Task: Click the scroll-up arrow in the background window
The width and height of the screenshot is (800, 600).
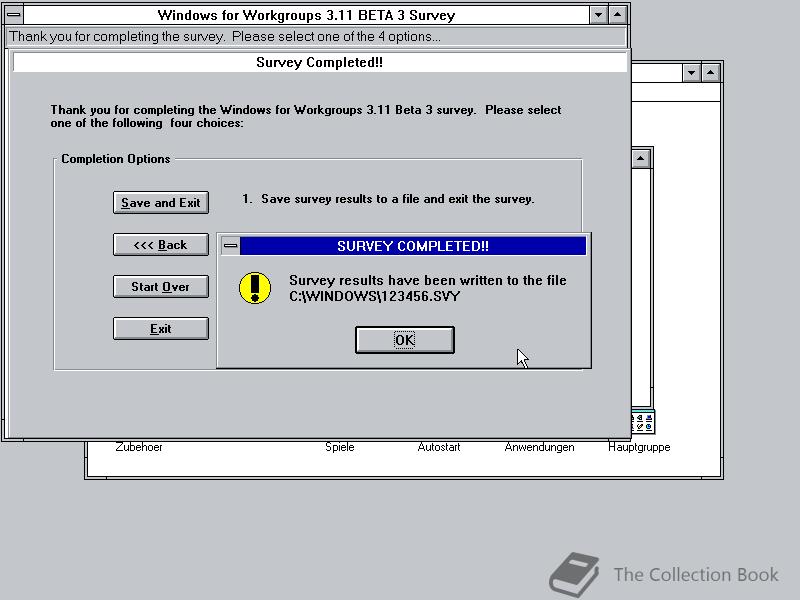Action: click(x=641, y=159)
